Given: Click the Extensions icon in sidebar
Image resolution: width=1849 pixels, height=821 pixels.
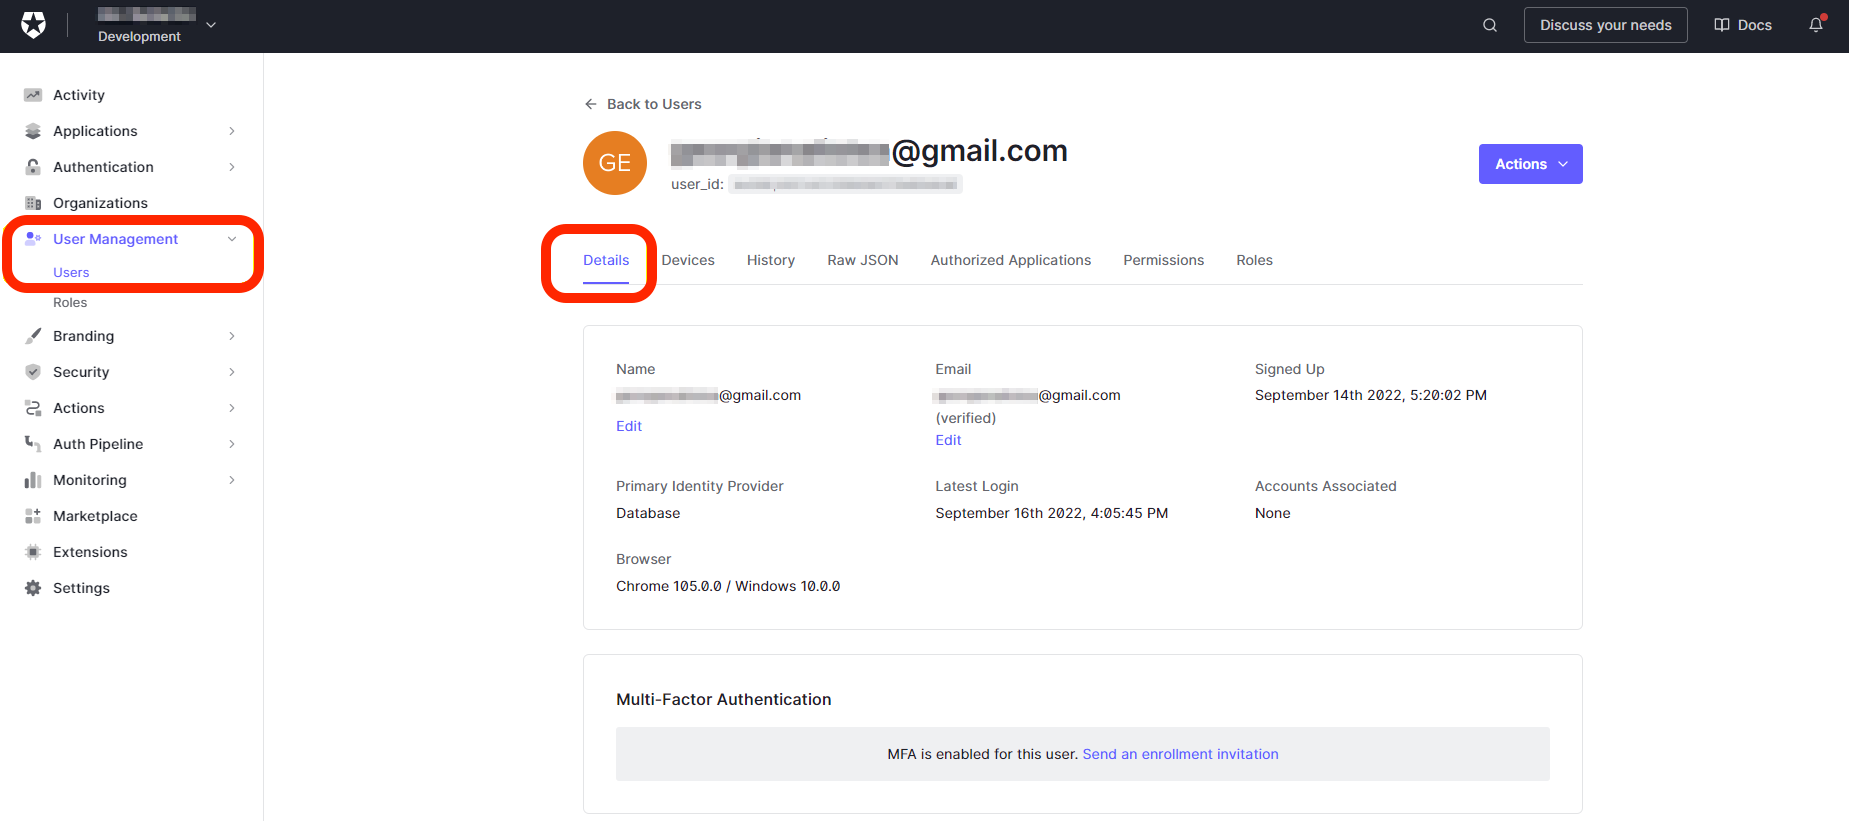Looking at the screenshot, I should coord(33,552).
